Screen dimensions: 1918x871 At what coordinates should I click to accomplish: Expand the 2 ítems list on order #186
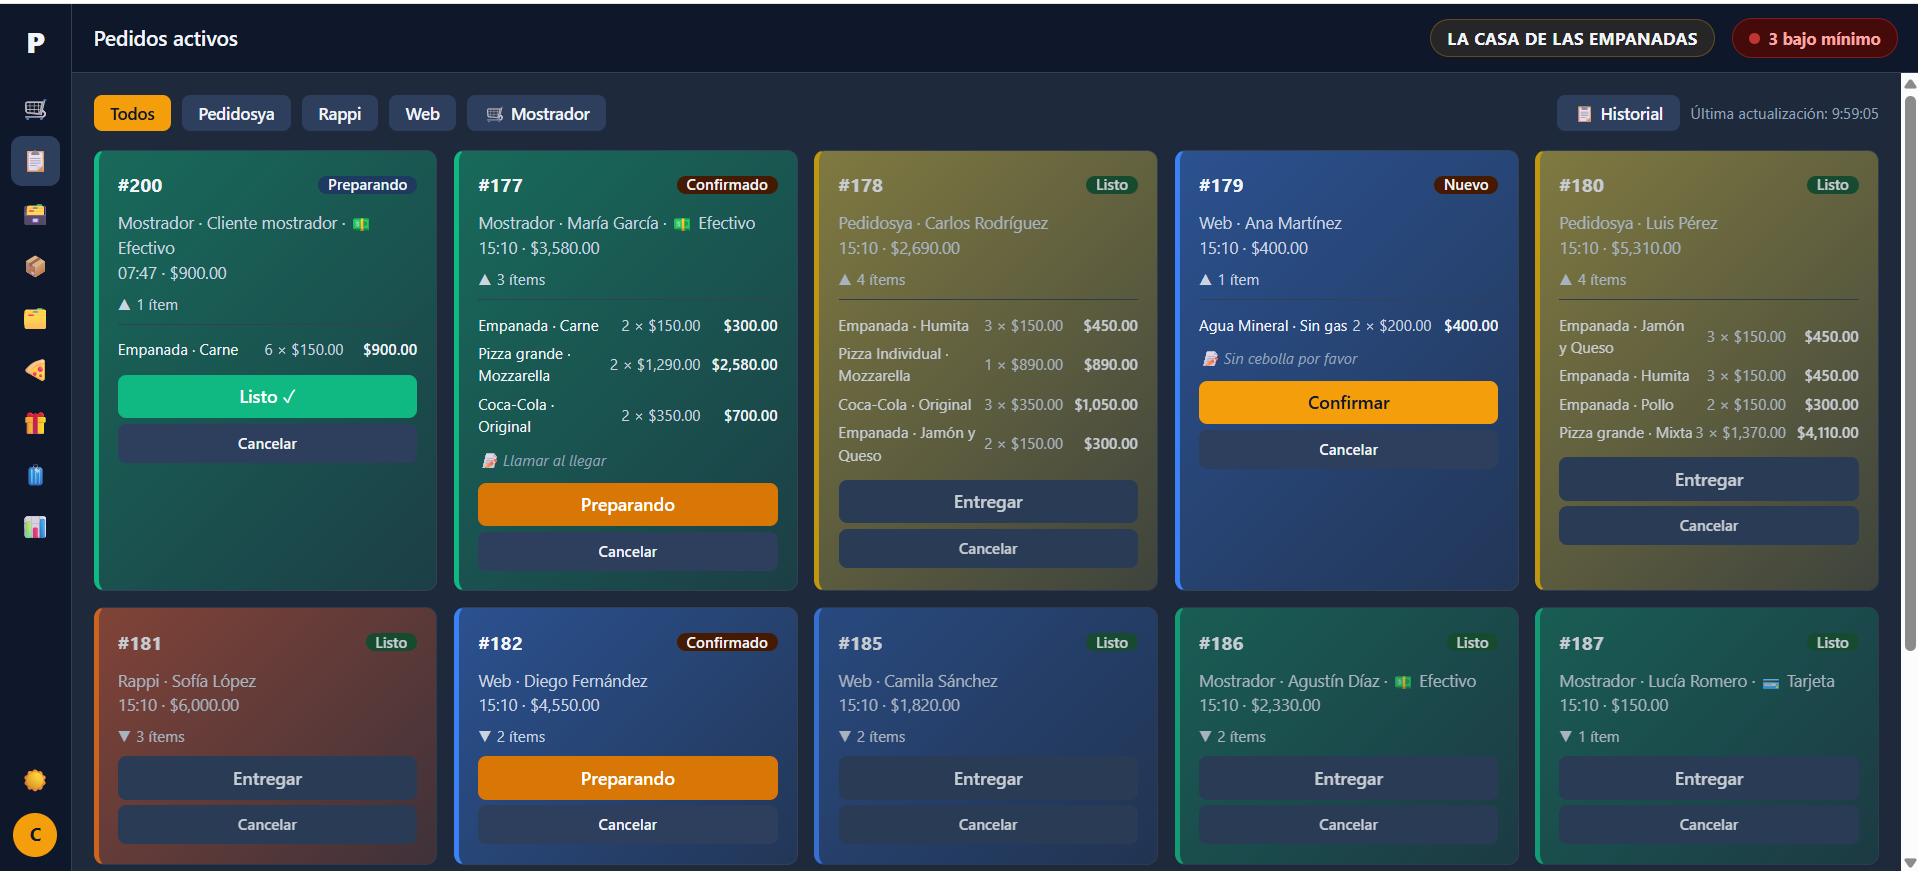coord(1232,737)
